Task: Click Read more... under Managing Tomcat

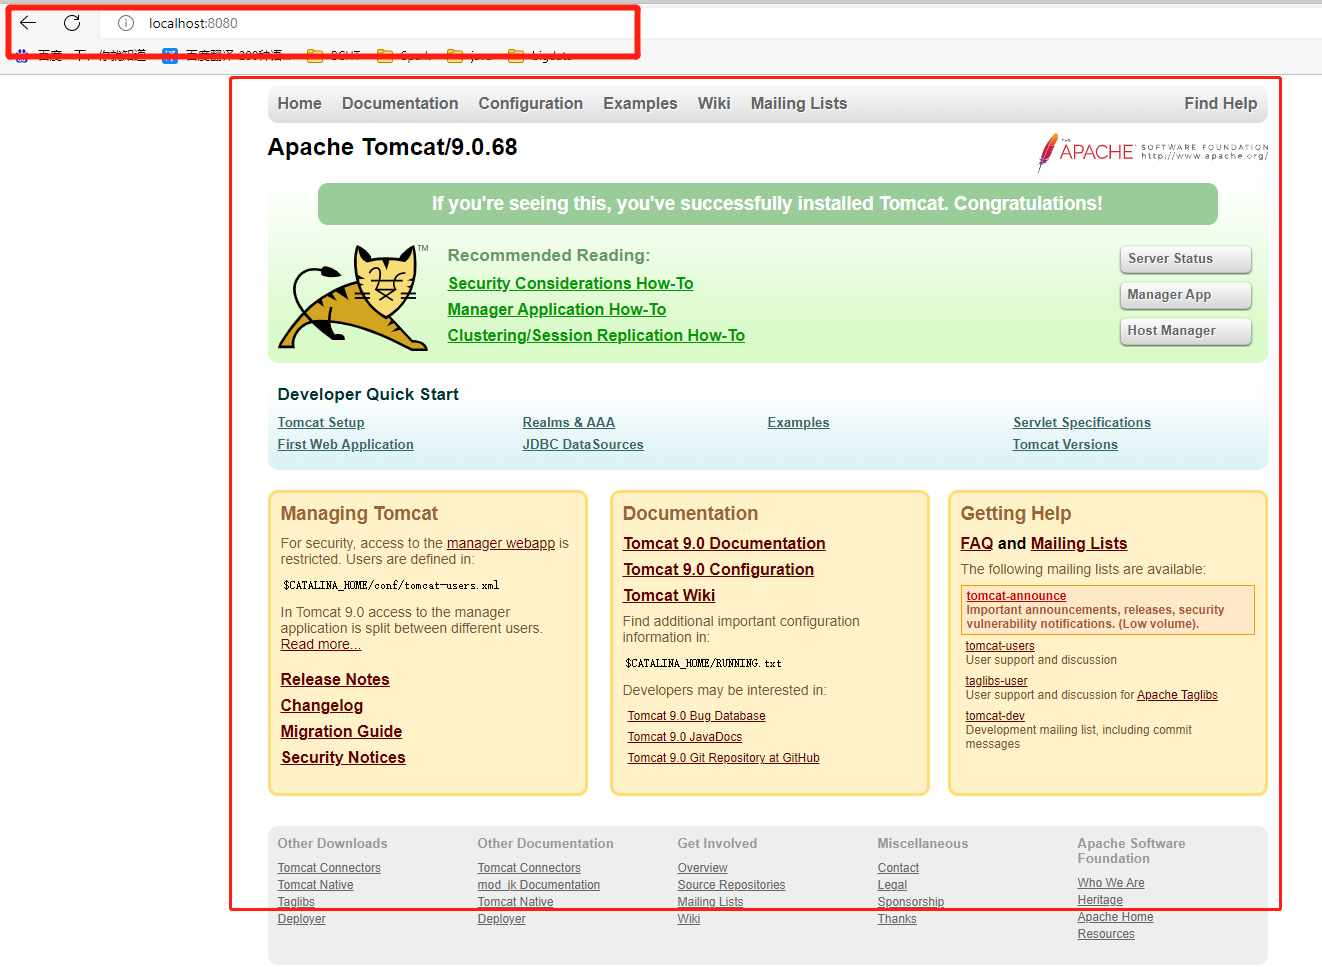Action: coord(321,645)
